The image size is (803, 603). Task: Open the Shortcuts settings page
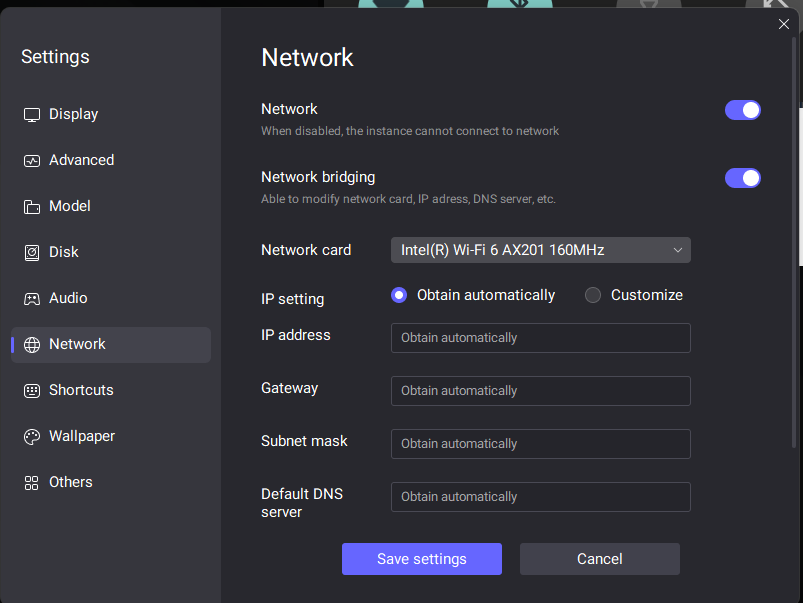click(x=111, y=390)
